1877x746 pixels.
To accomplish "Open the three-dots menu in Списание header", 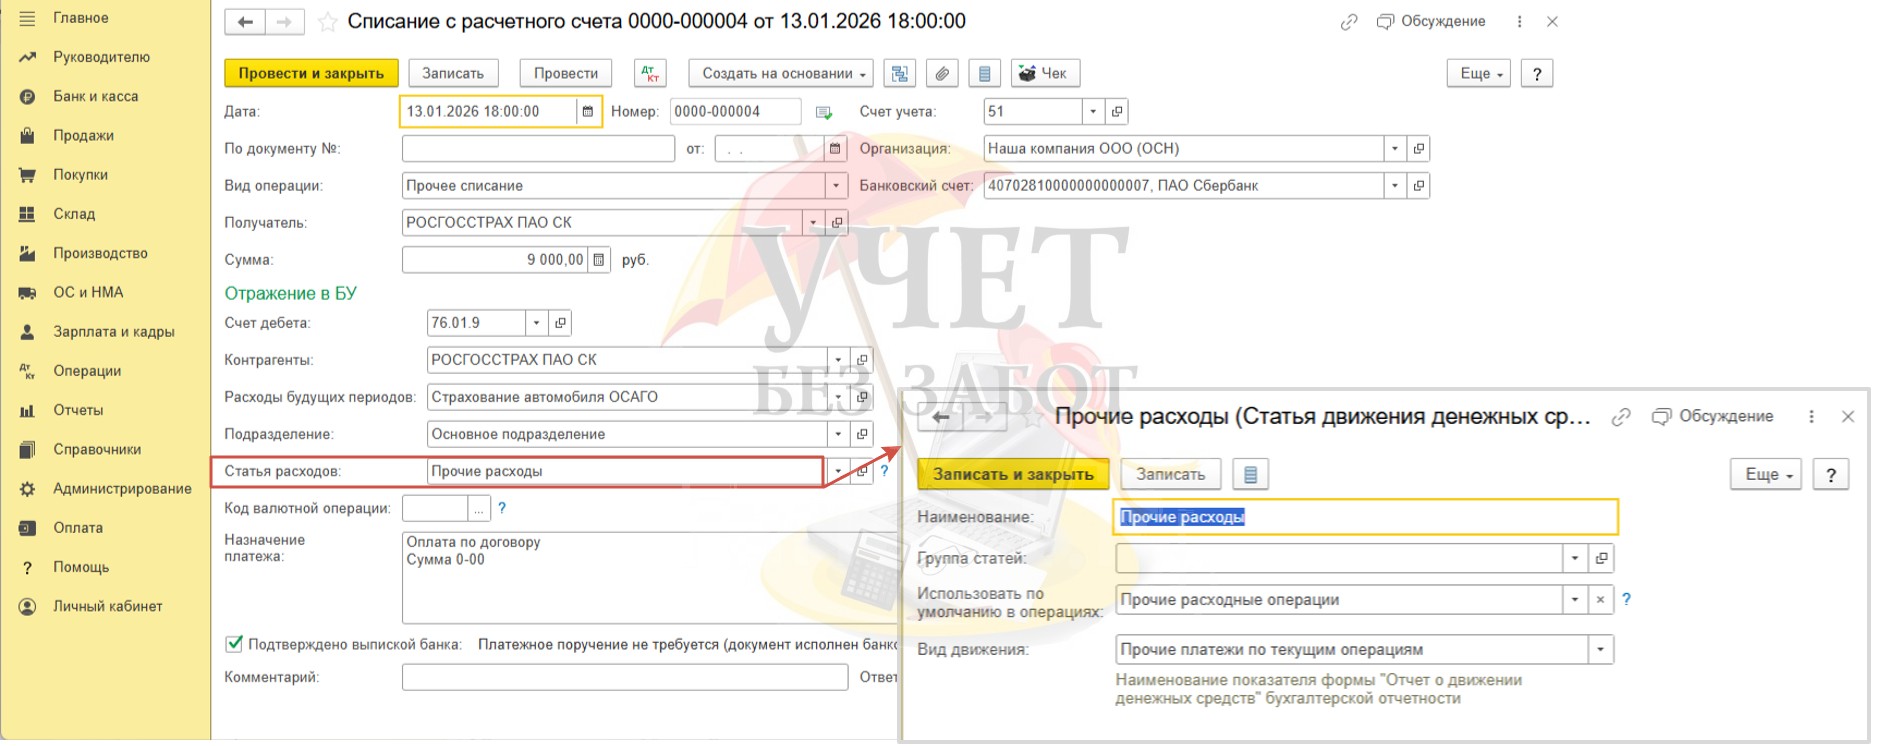I will [x=1519, y=22].
